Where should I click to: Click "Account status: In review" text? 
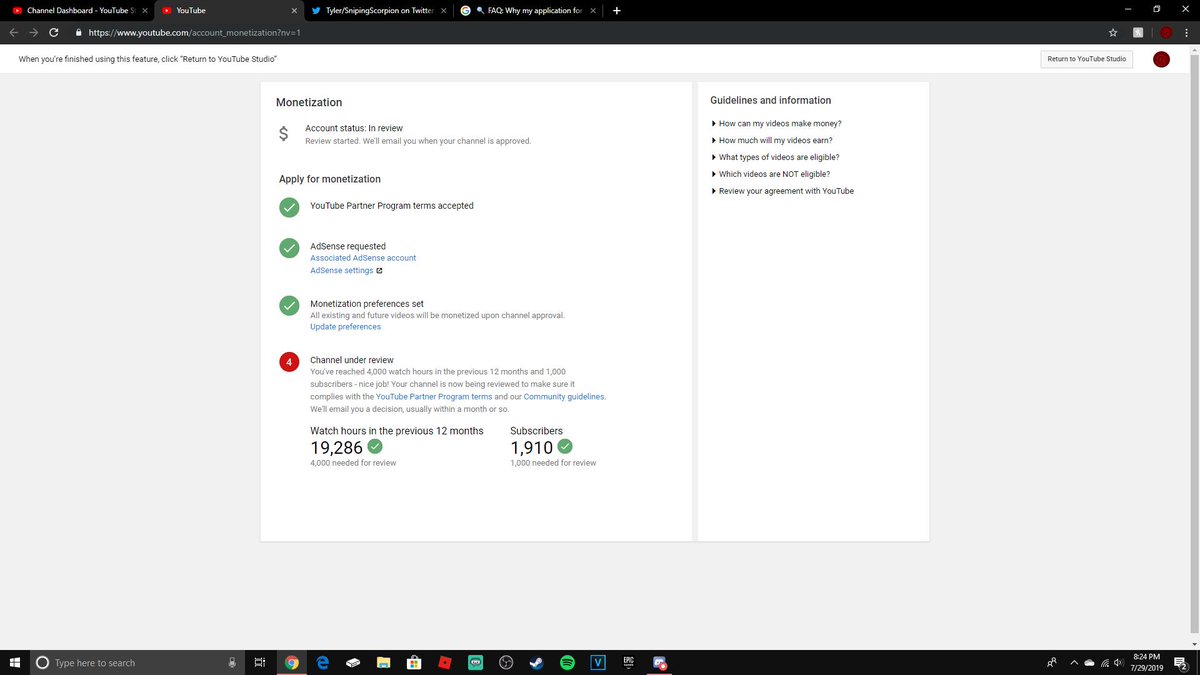tap(354, 128)
